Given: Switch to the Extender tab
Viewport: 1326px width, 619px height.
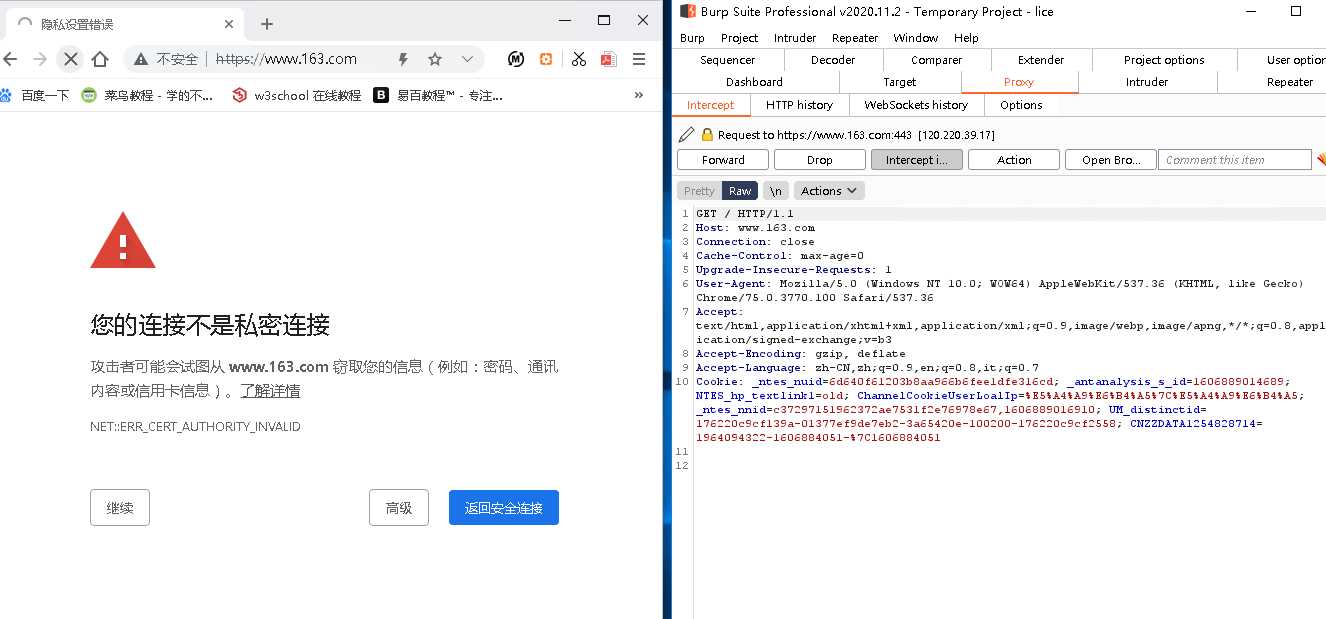Looking at the screenshot, I should 1041,60.
